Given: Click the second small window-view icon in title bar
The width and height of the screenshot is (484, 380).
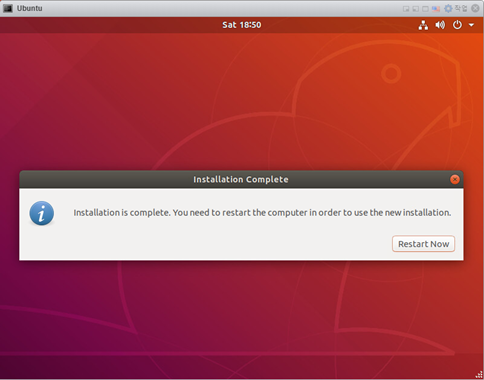Looking at the screenshot, I should point(415,9).
